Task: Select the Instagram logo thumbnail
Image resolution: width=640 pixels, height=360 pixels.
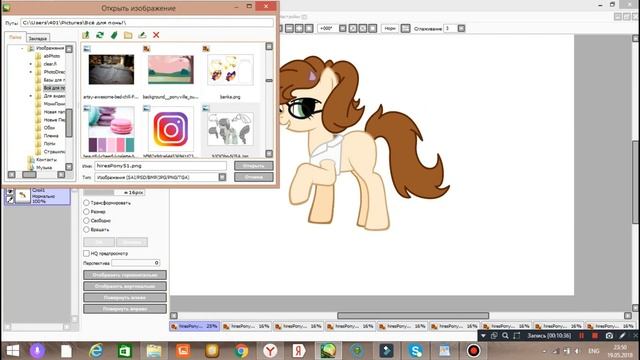Action: (x=171, y=129)
